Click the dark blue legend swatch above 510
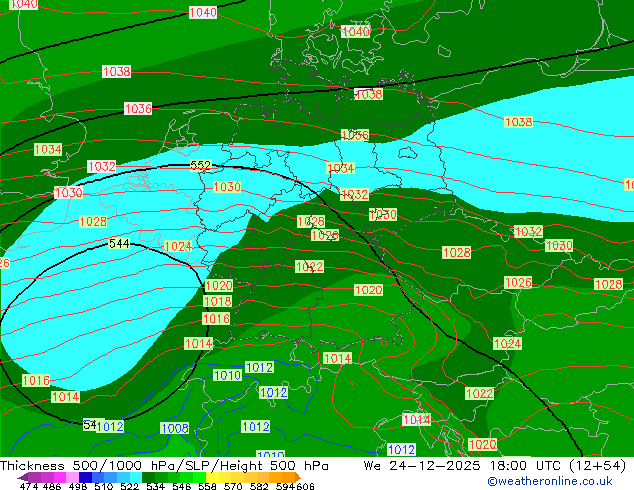Image resolution: width=634 pixels, height=490 pixels. [x=85, y=477]
